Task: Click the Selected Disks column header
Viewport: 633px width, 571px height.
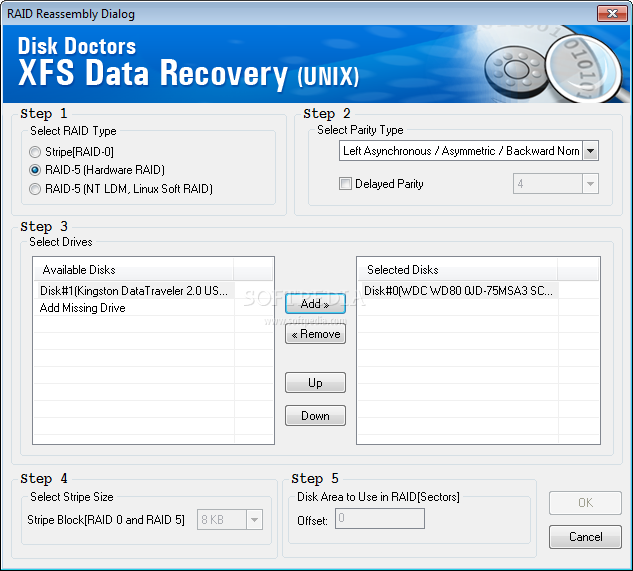Action: click(458, 270)
